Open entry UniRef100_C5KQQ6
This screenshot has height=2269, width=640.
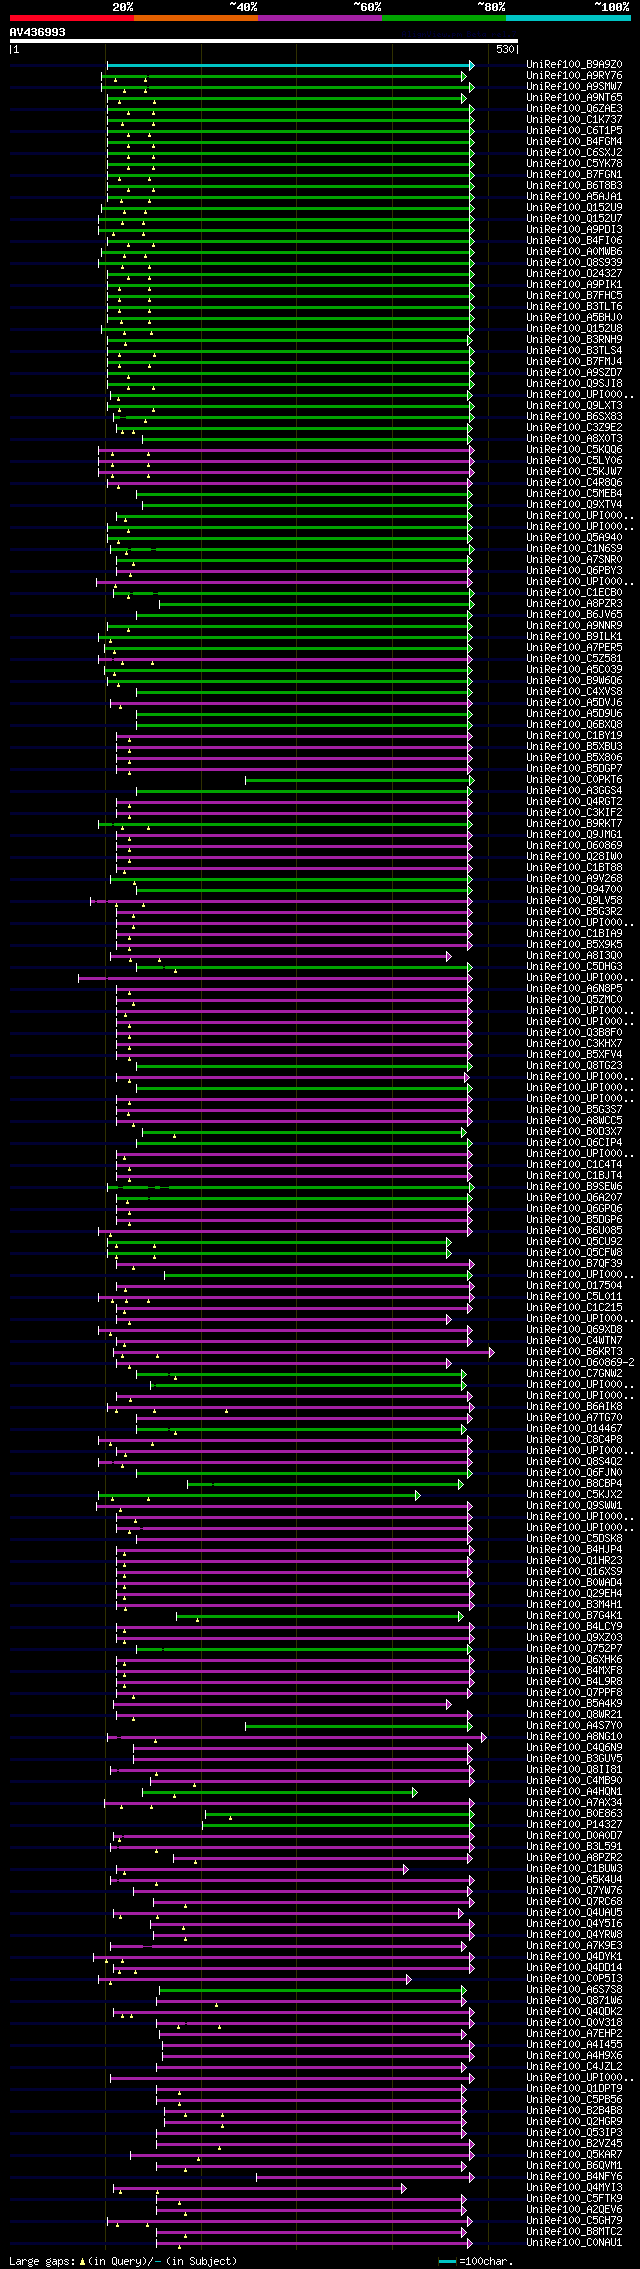click(574, 450)
